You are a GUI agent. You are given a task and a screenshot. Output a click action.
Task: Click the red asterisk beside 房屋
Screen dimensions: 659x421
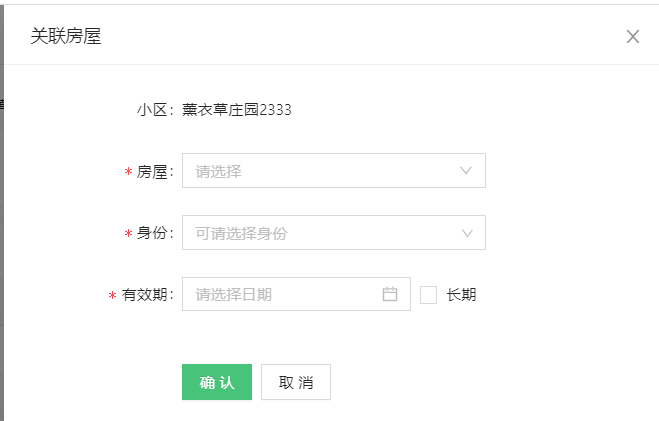pos(128,173)
